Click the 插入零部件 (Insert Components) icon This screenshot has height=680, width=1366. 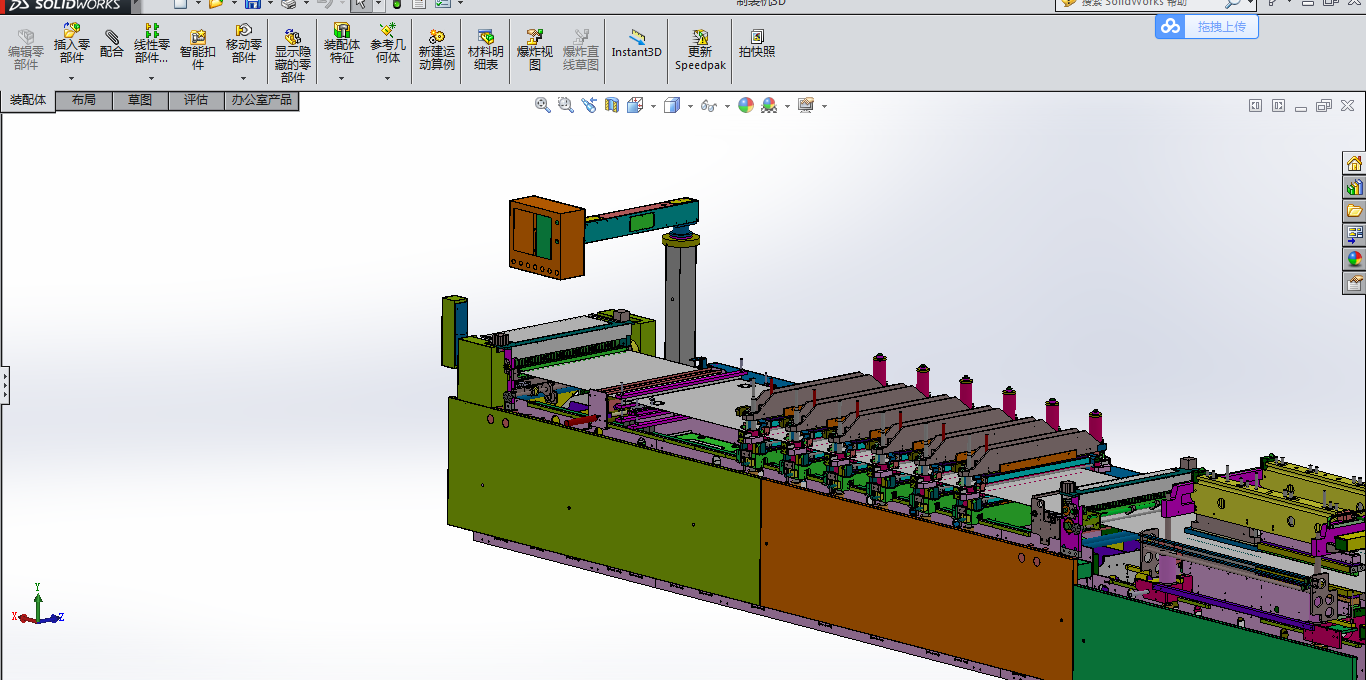tap(71, 32)
